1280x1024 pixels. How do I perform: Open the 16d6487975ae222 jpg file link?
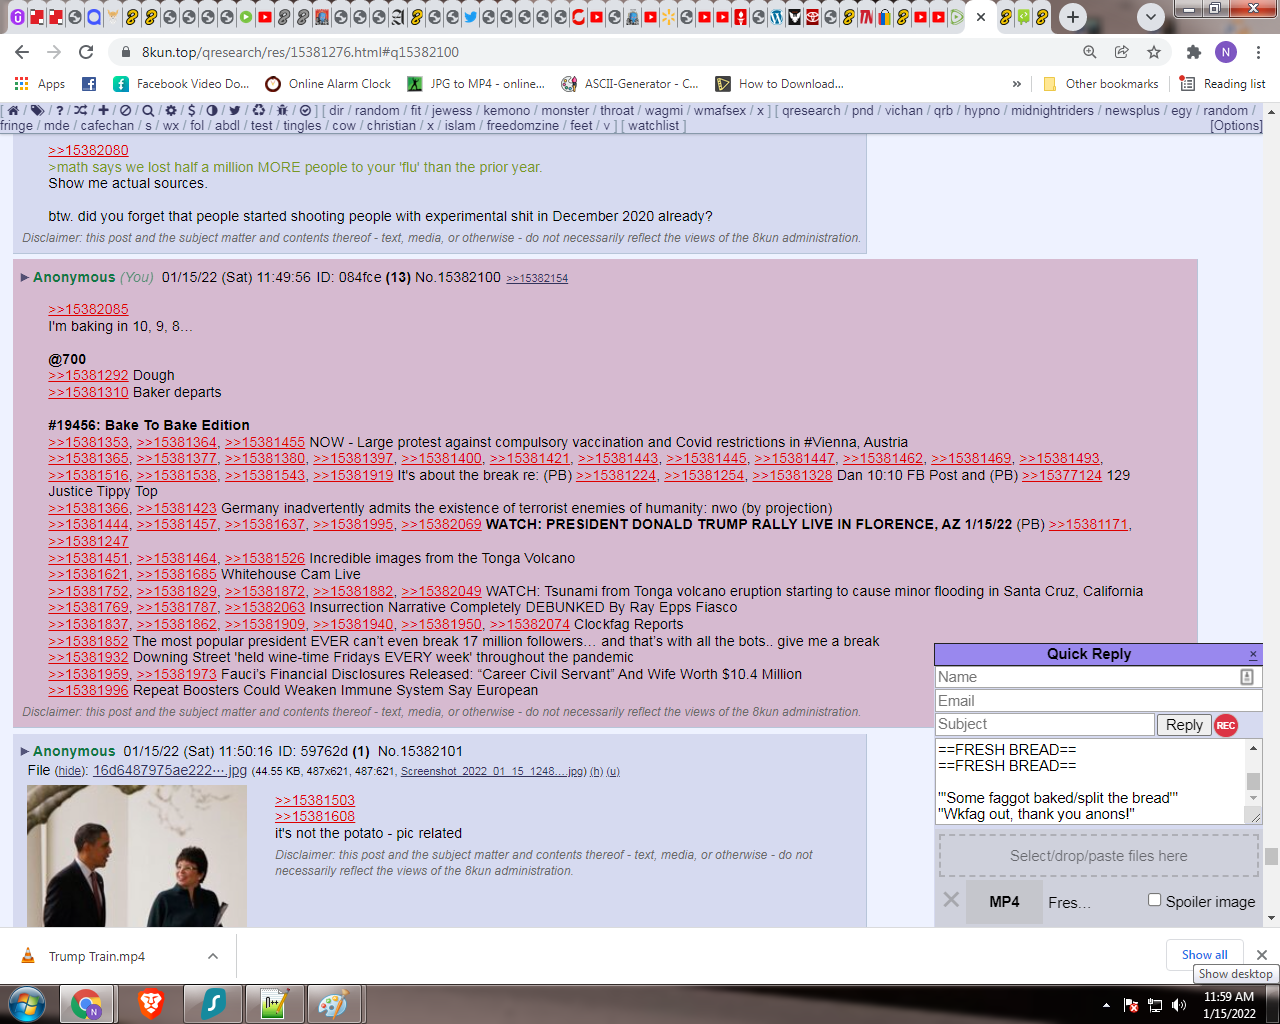pos(170,770)
